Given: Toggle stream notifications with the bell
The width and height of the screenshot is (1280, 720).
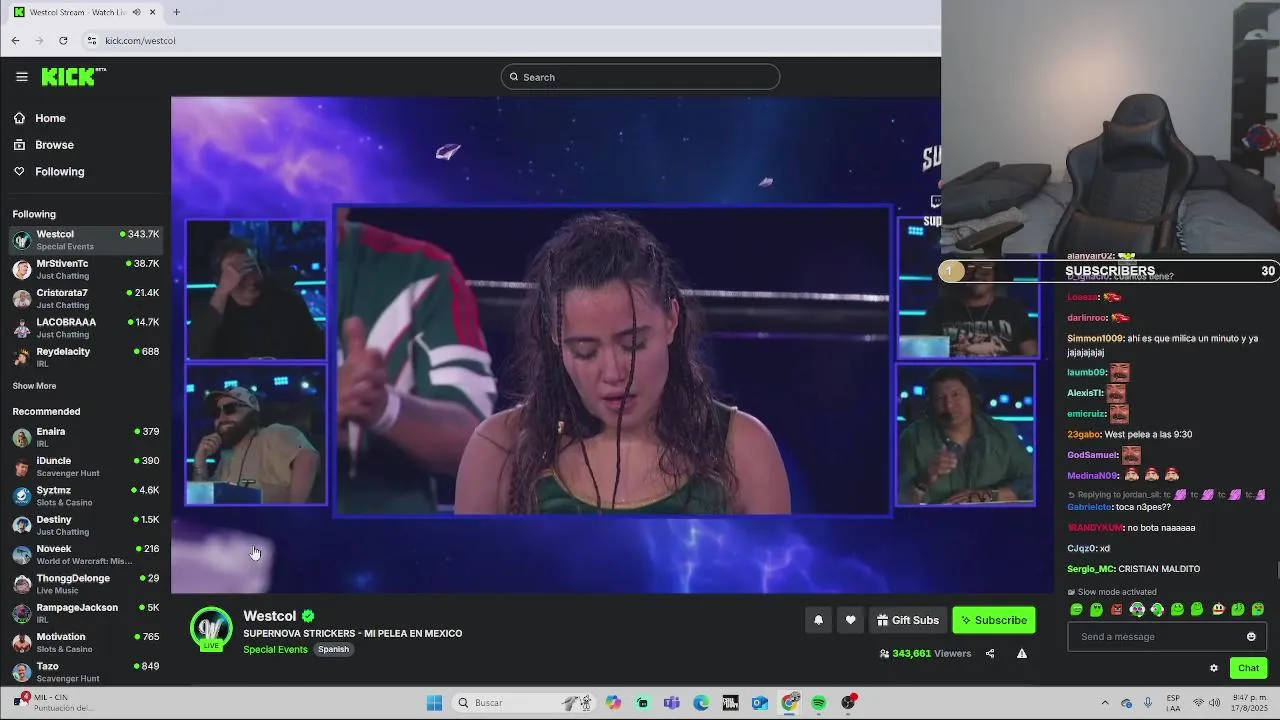Looking at the screenshot, I should (x=818, y=620).
